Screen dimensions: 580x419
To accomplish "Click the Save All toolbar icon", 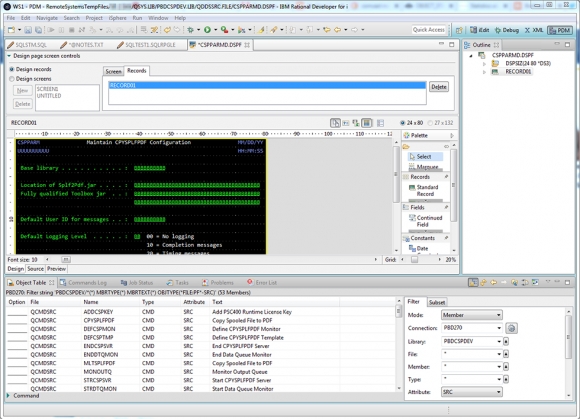I will [x=38, y=30].
